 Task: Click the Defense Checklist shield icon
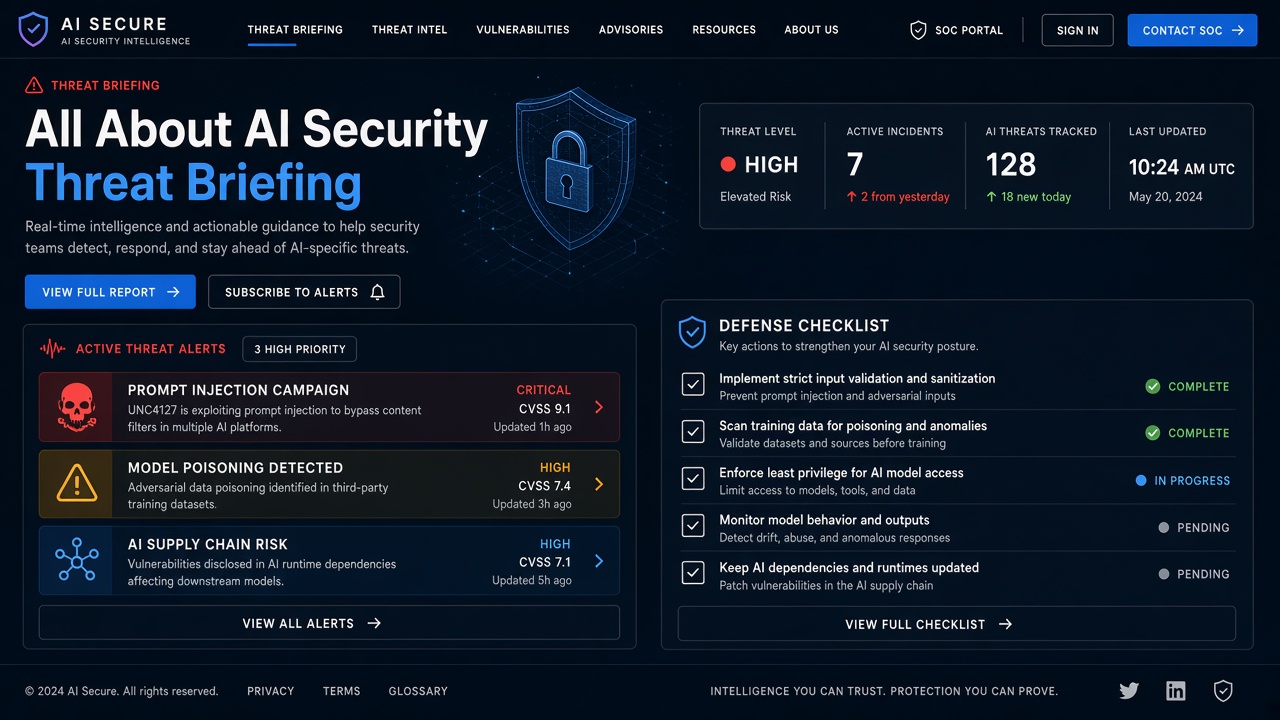point(692,333)
